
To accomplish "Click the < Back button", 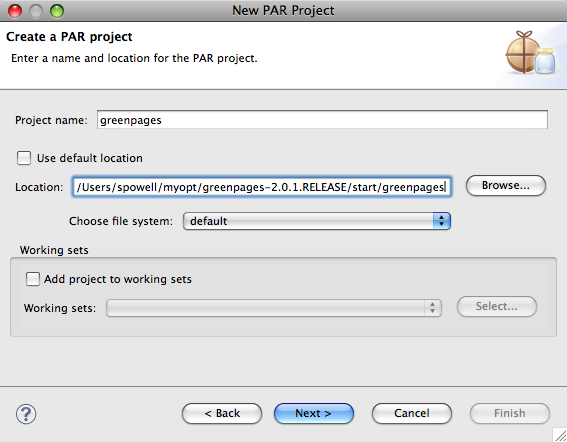I will tap(222, 413).
